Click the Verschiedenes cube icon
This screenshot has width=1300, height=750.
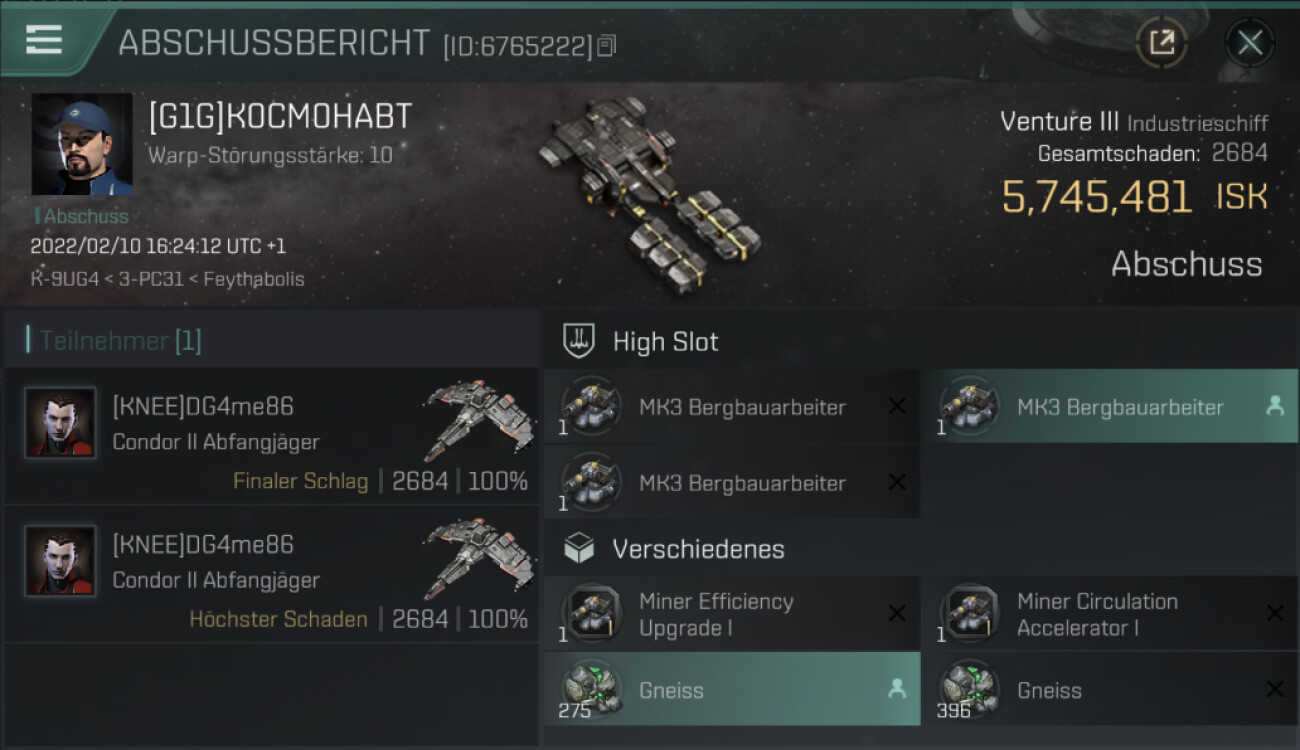tap(579, 548)
